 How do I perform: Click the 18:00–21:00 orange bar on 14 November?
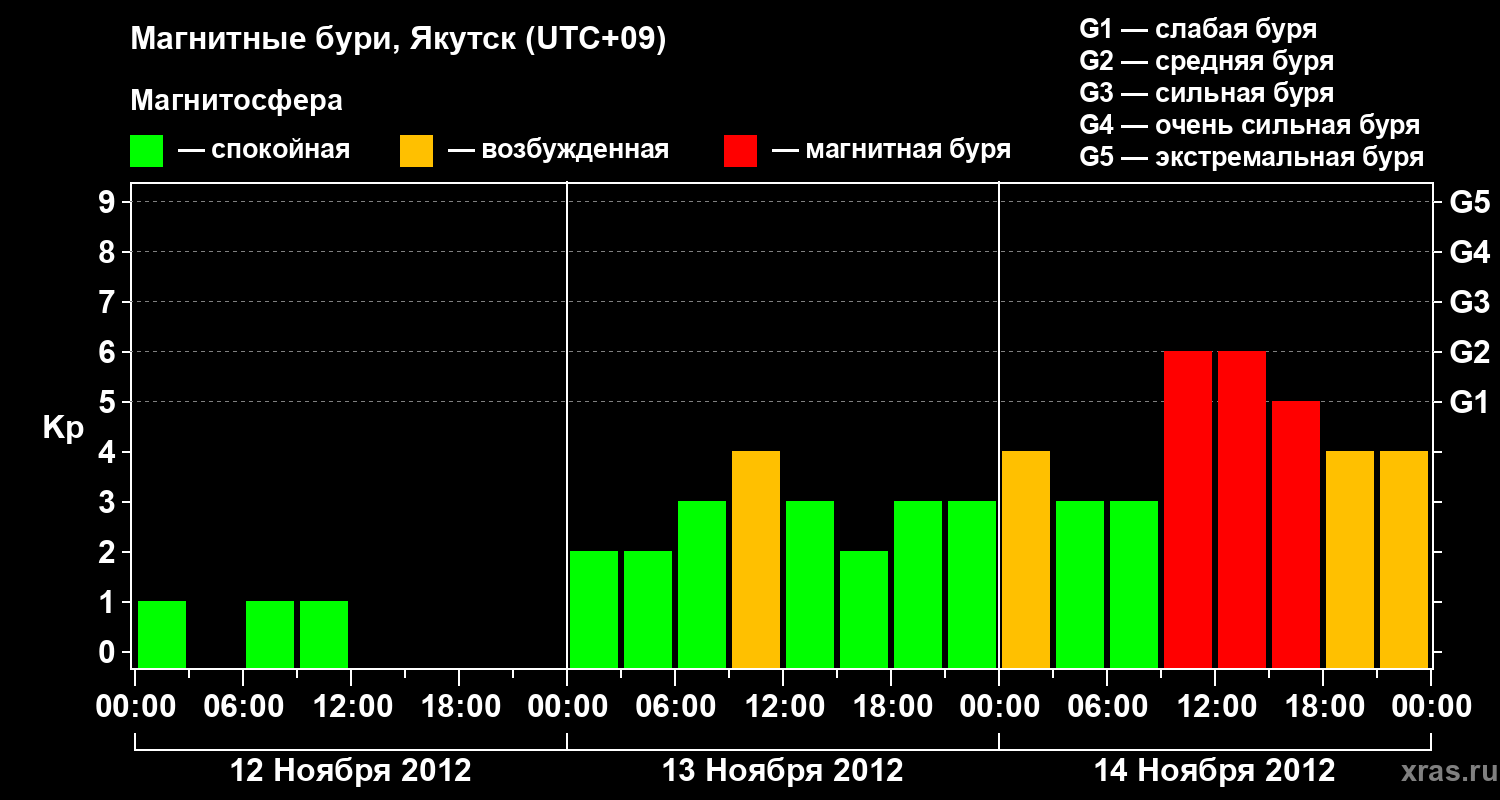pos(1350,559)
